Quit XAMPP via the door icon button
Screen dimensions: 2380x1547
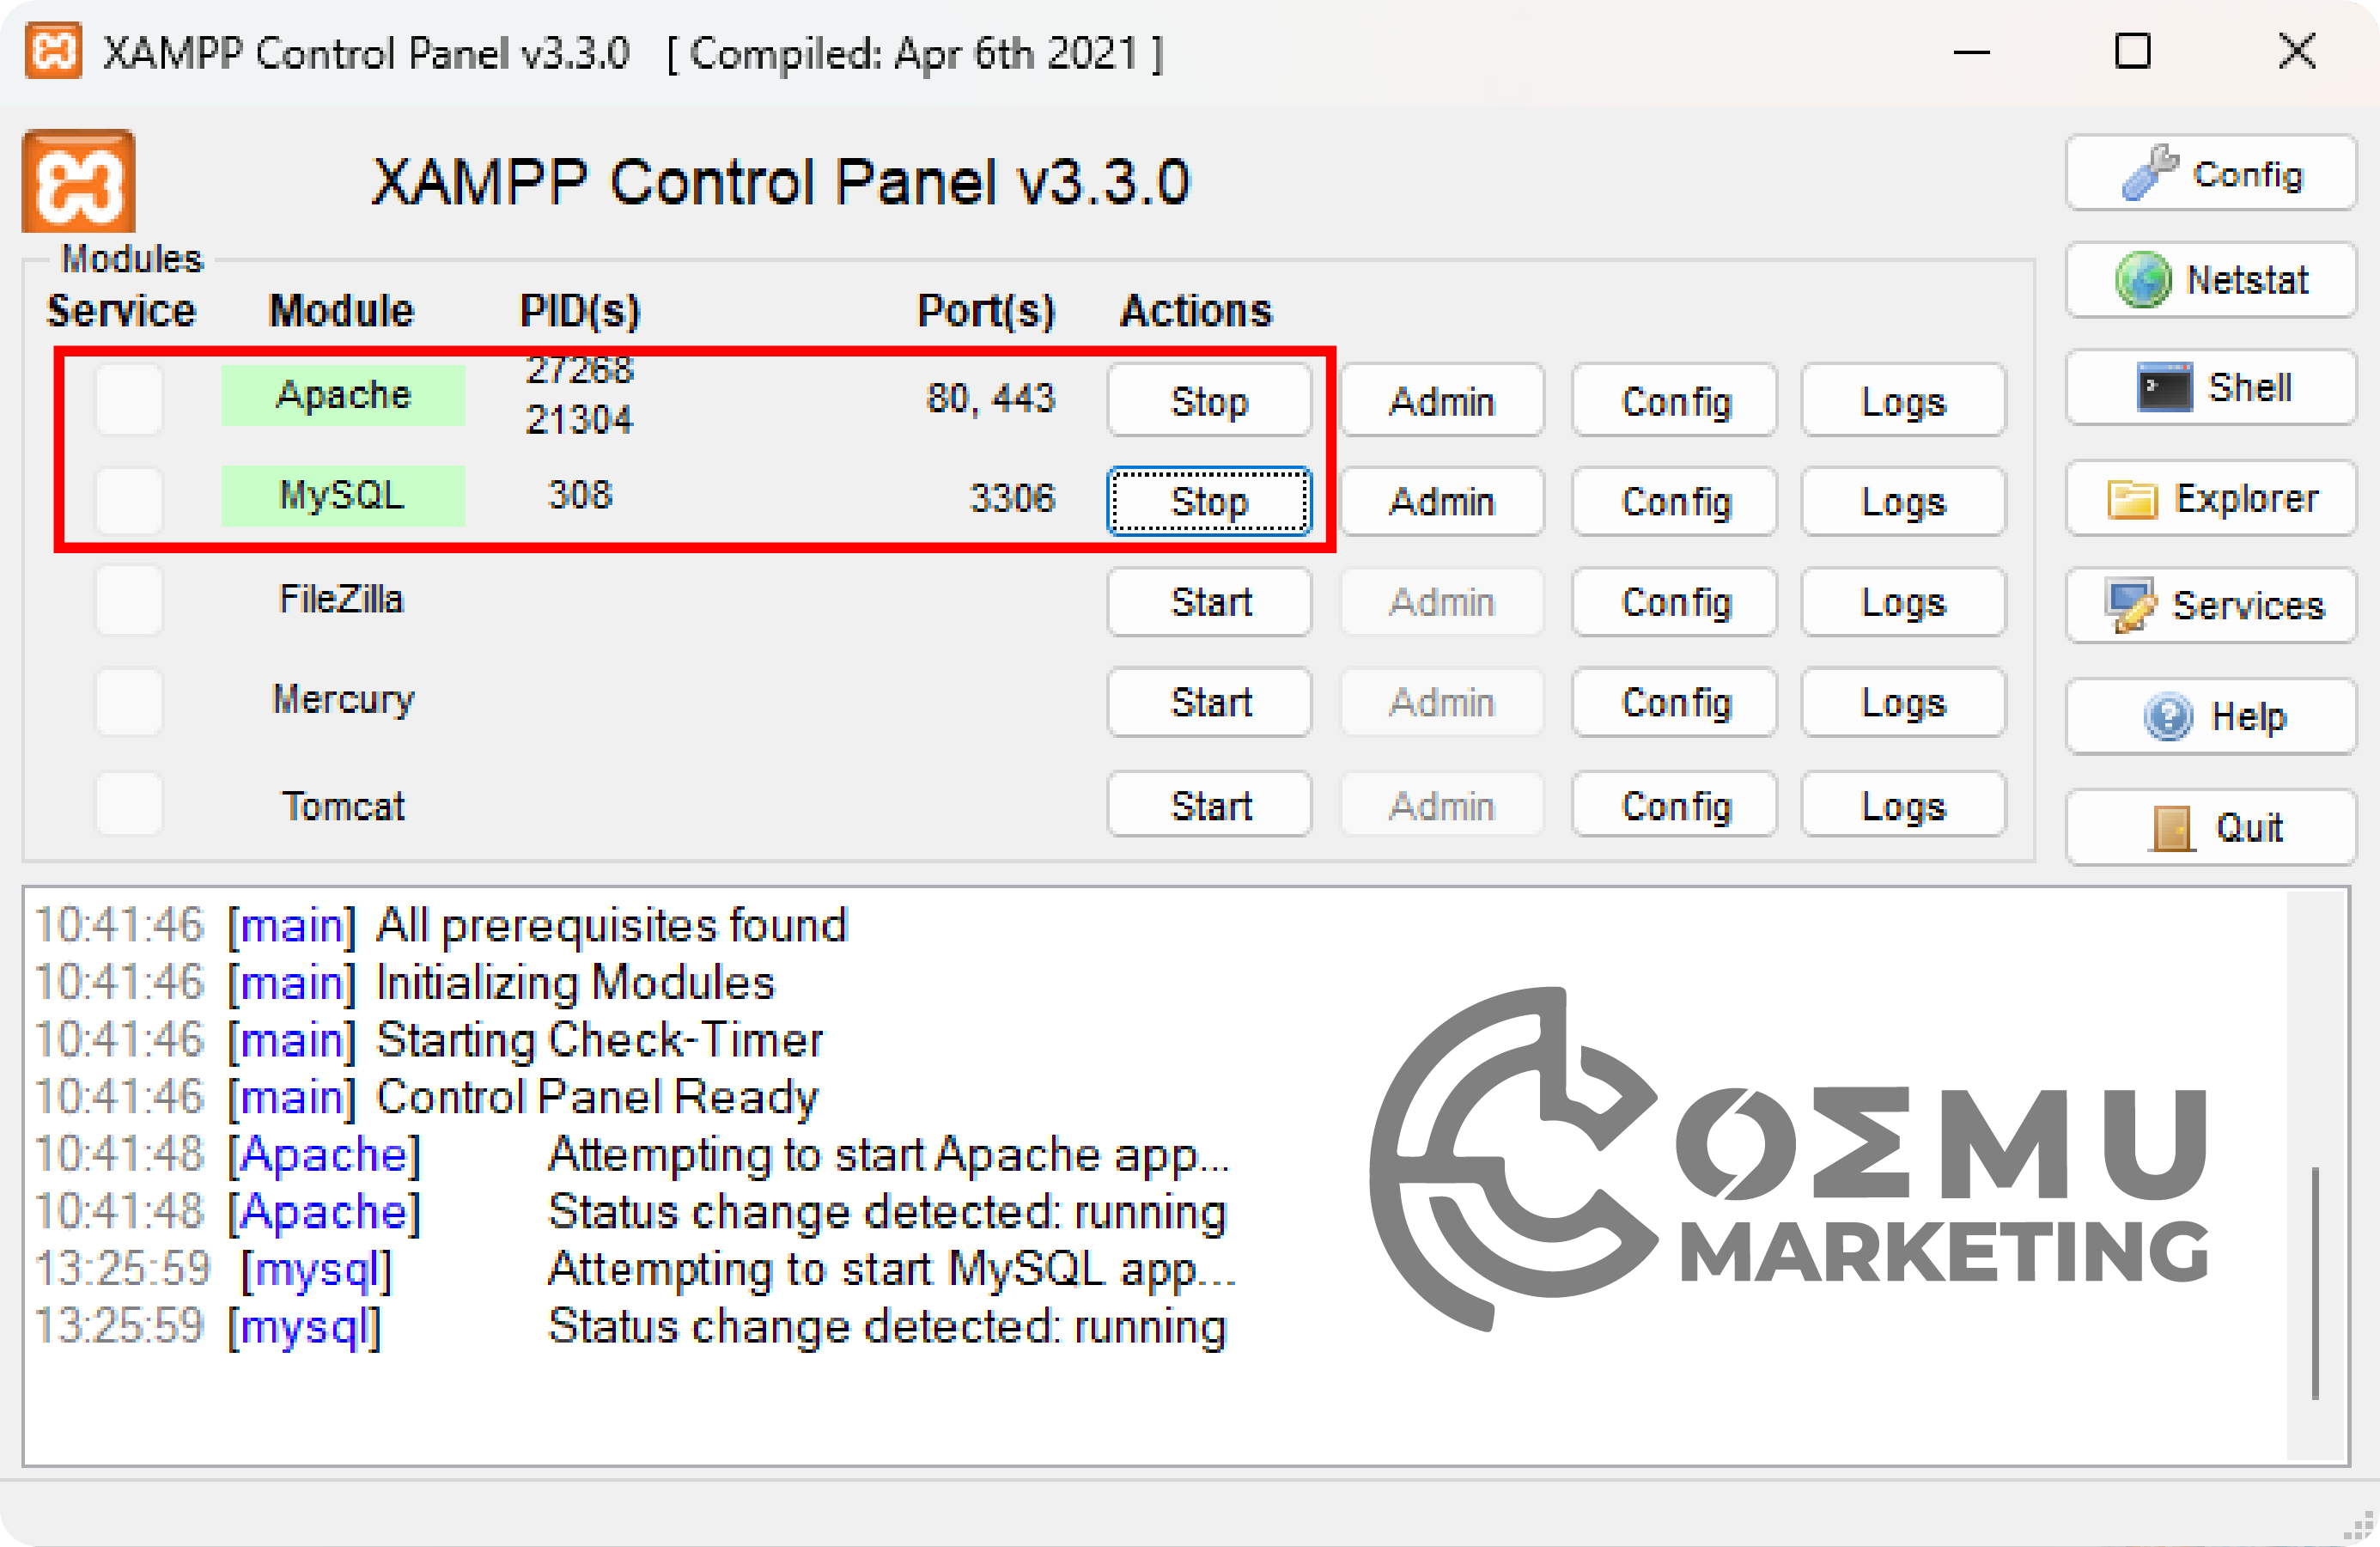click(x=2210, y=826)
